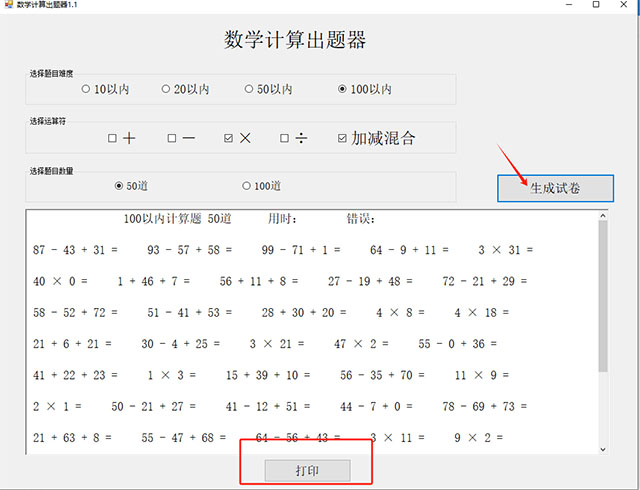Click the problem '56 - 35 + 70 ='
Viewport: 640px width, 490px height.
tap(382, 375)
